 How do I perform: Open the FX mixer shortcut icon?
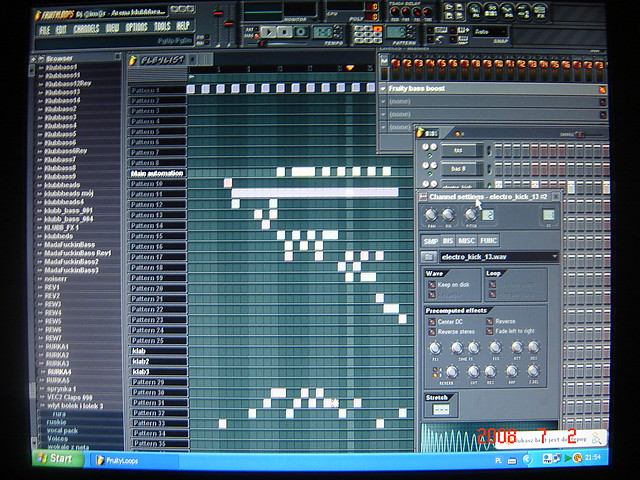[x=540, y=12]
